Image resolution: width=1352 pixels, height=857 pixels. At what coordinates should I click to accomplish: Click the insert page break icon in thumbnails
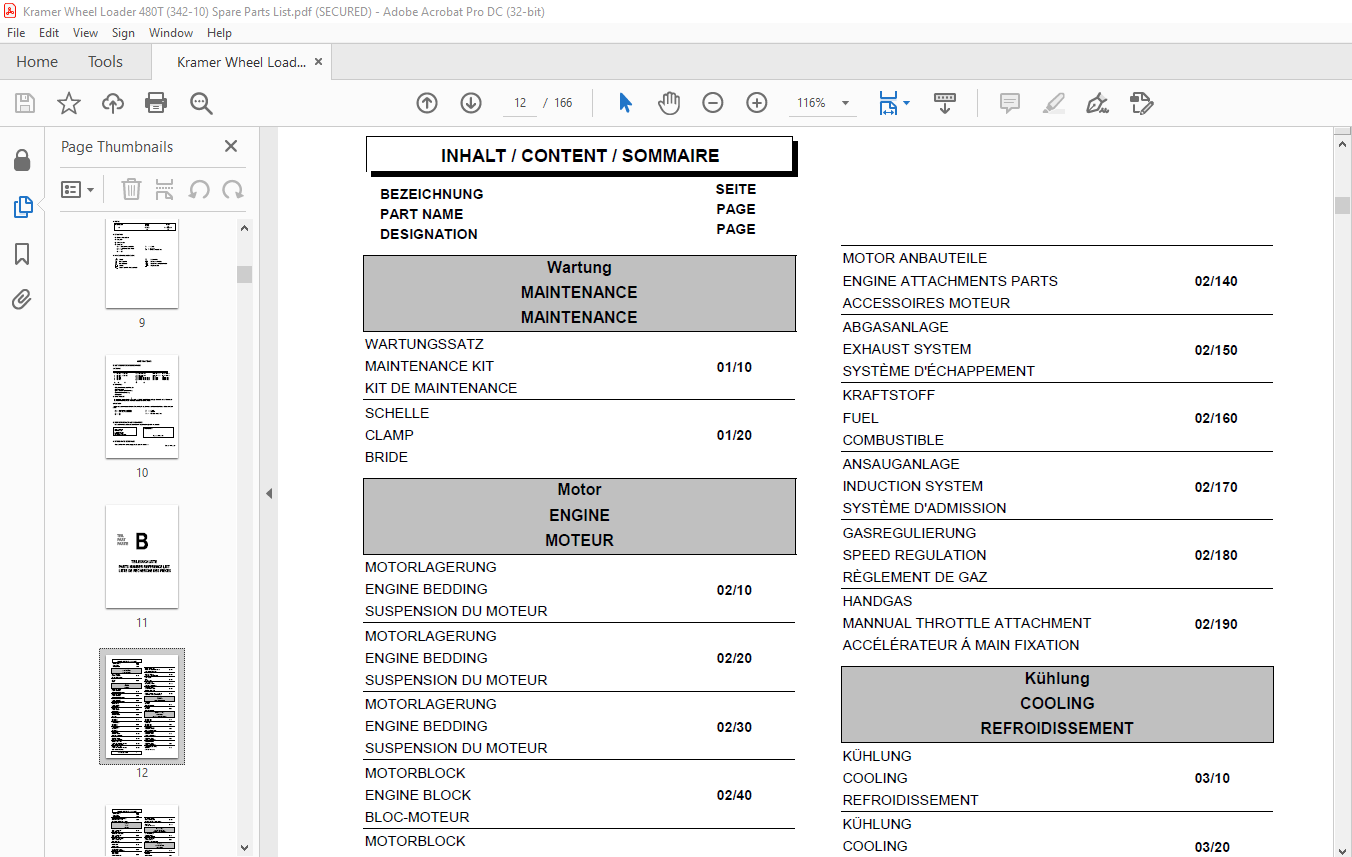coord(165,189)
